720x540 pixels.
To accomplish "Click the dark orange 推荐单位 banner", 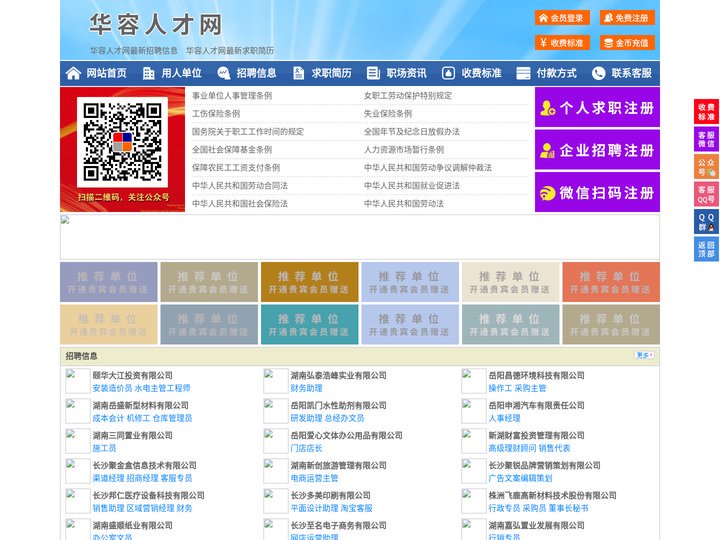I will [309, 282].
